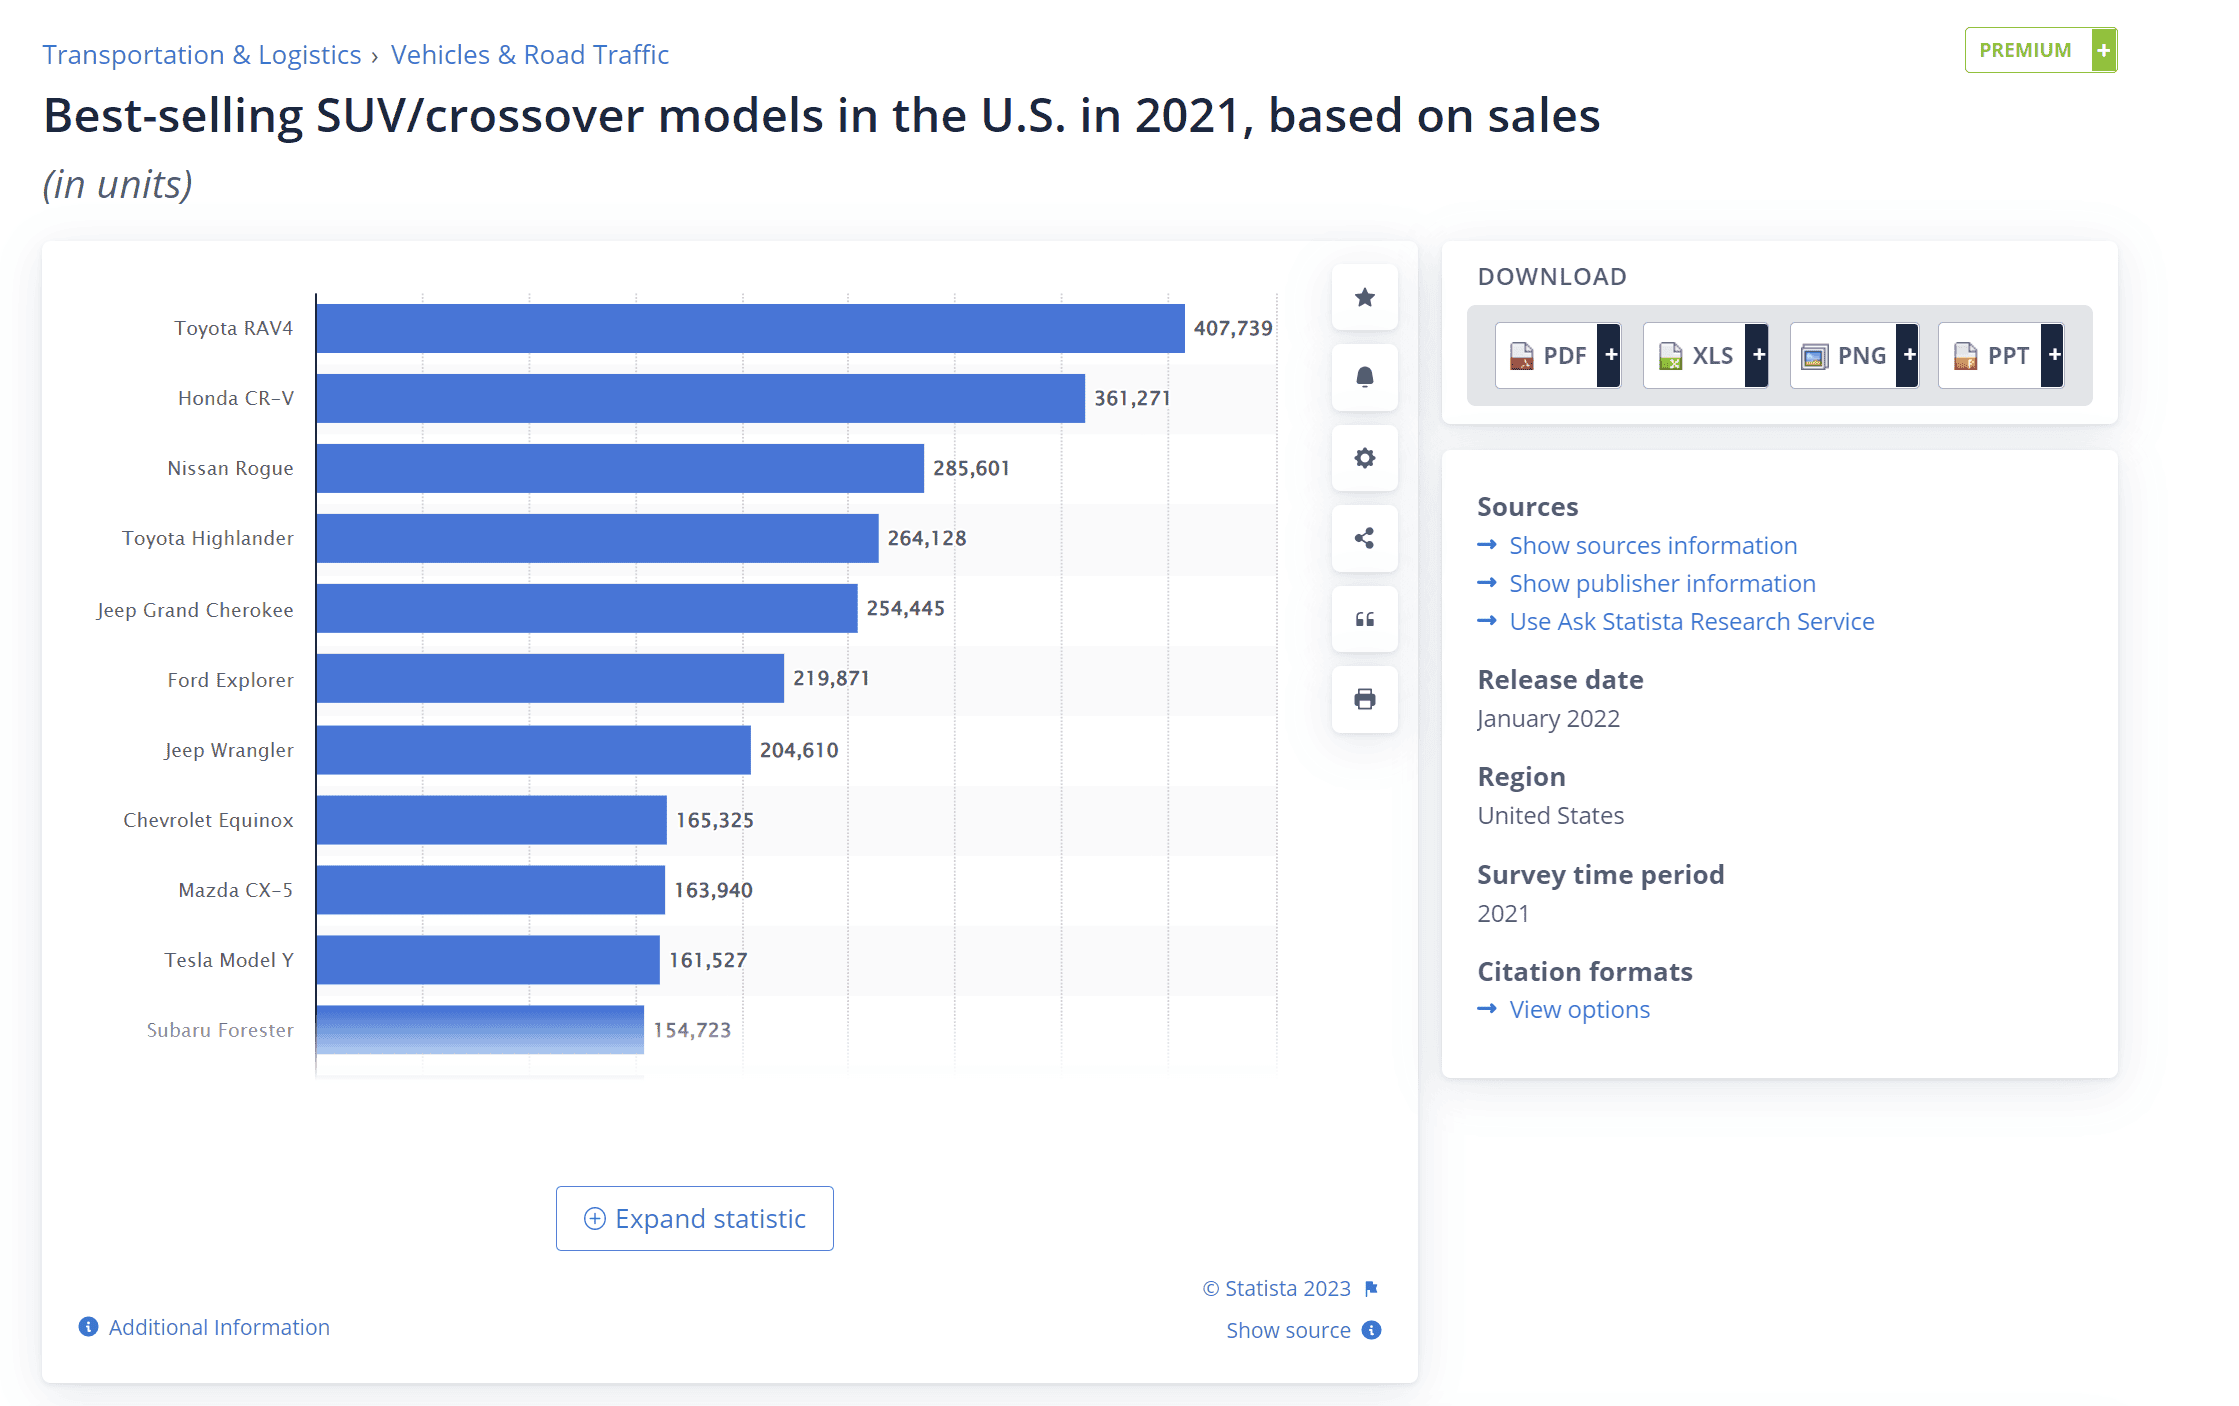Click the 154,723 value label
This screenshot has width=2239, height=1406.
(692, 1030)
